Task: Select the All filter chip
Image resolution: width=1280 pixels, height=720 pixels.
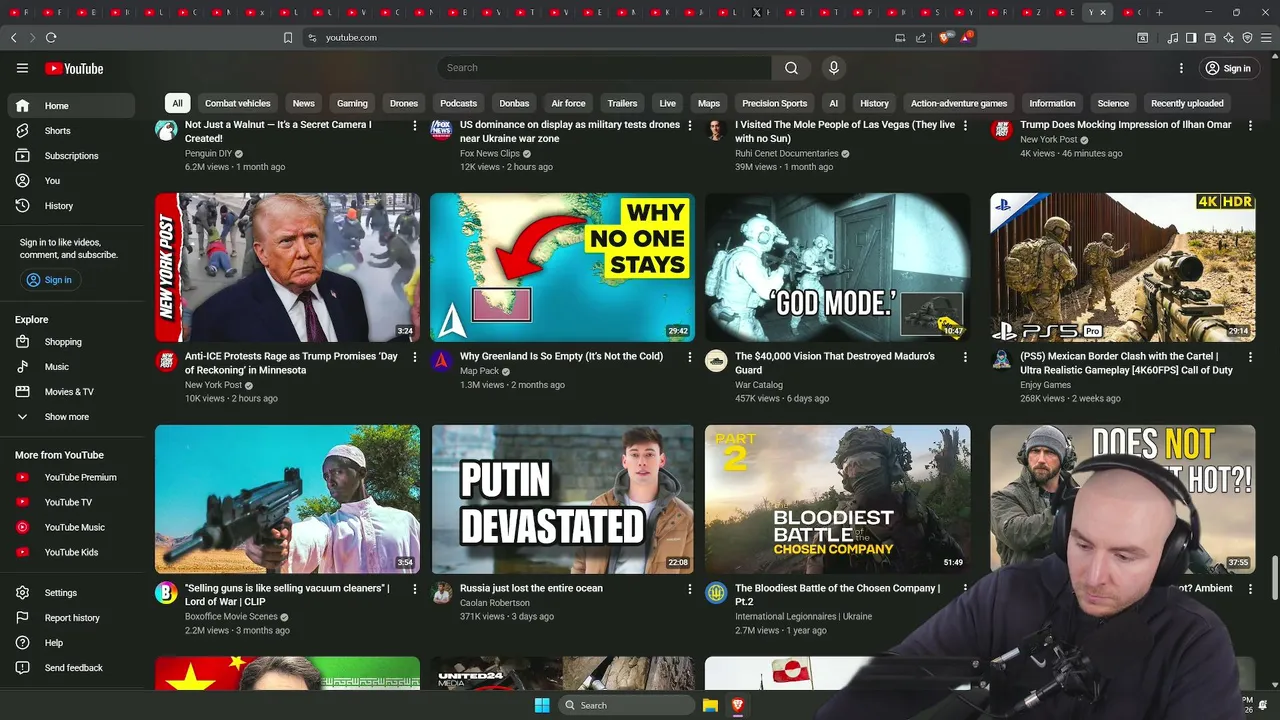Action: tap(177, 103)
